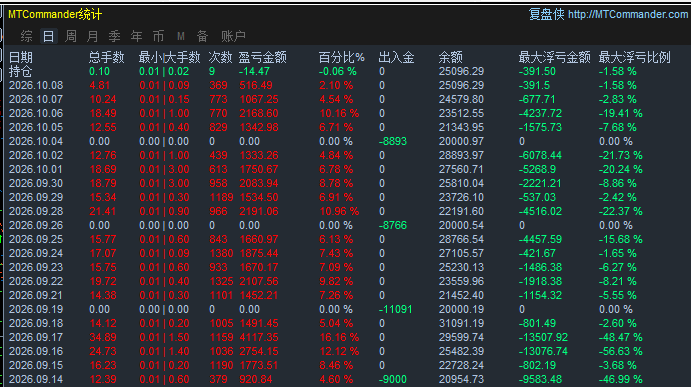The height and width of the screenshot is (387, 691).
Task: Click the 最大浮亏比例 column header
Action: tap(635, 57)
